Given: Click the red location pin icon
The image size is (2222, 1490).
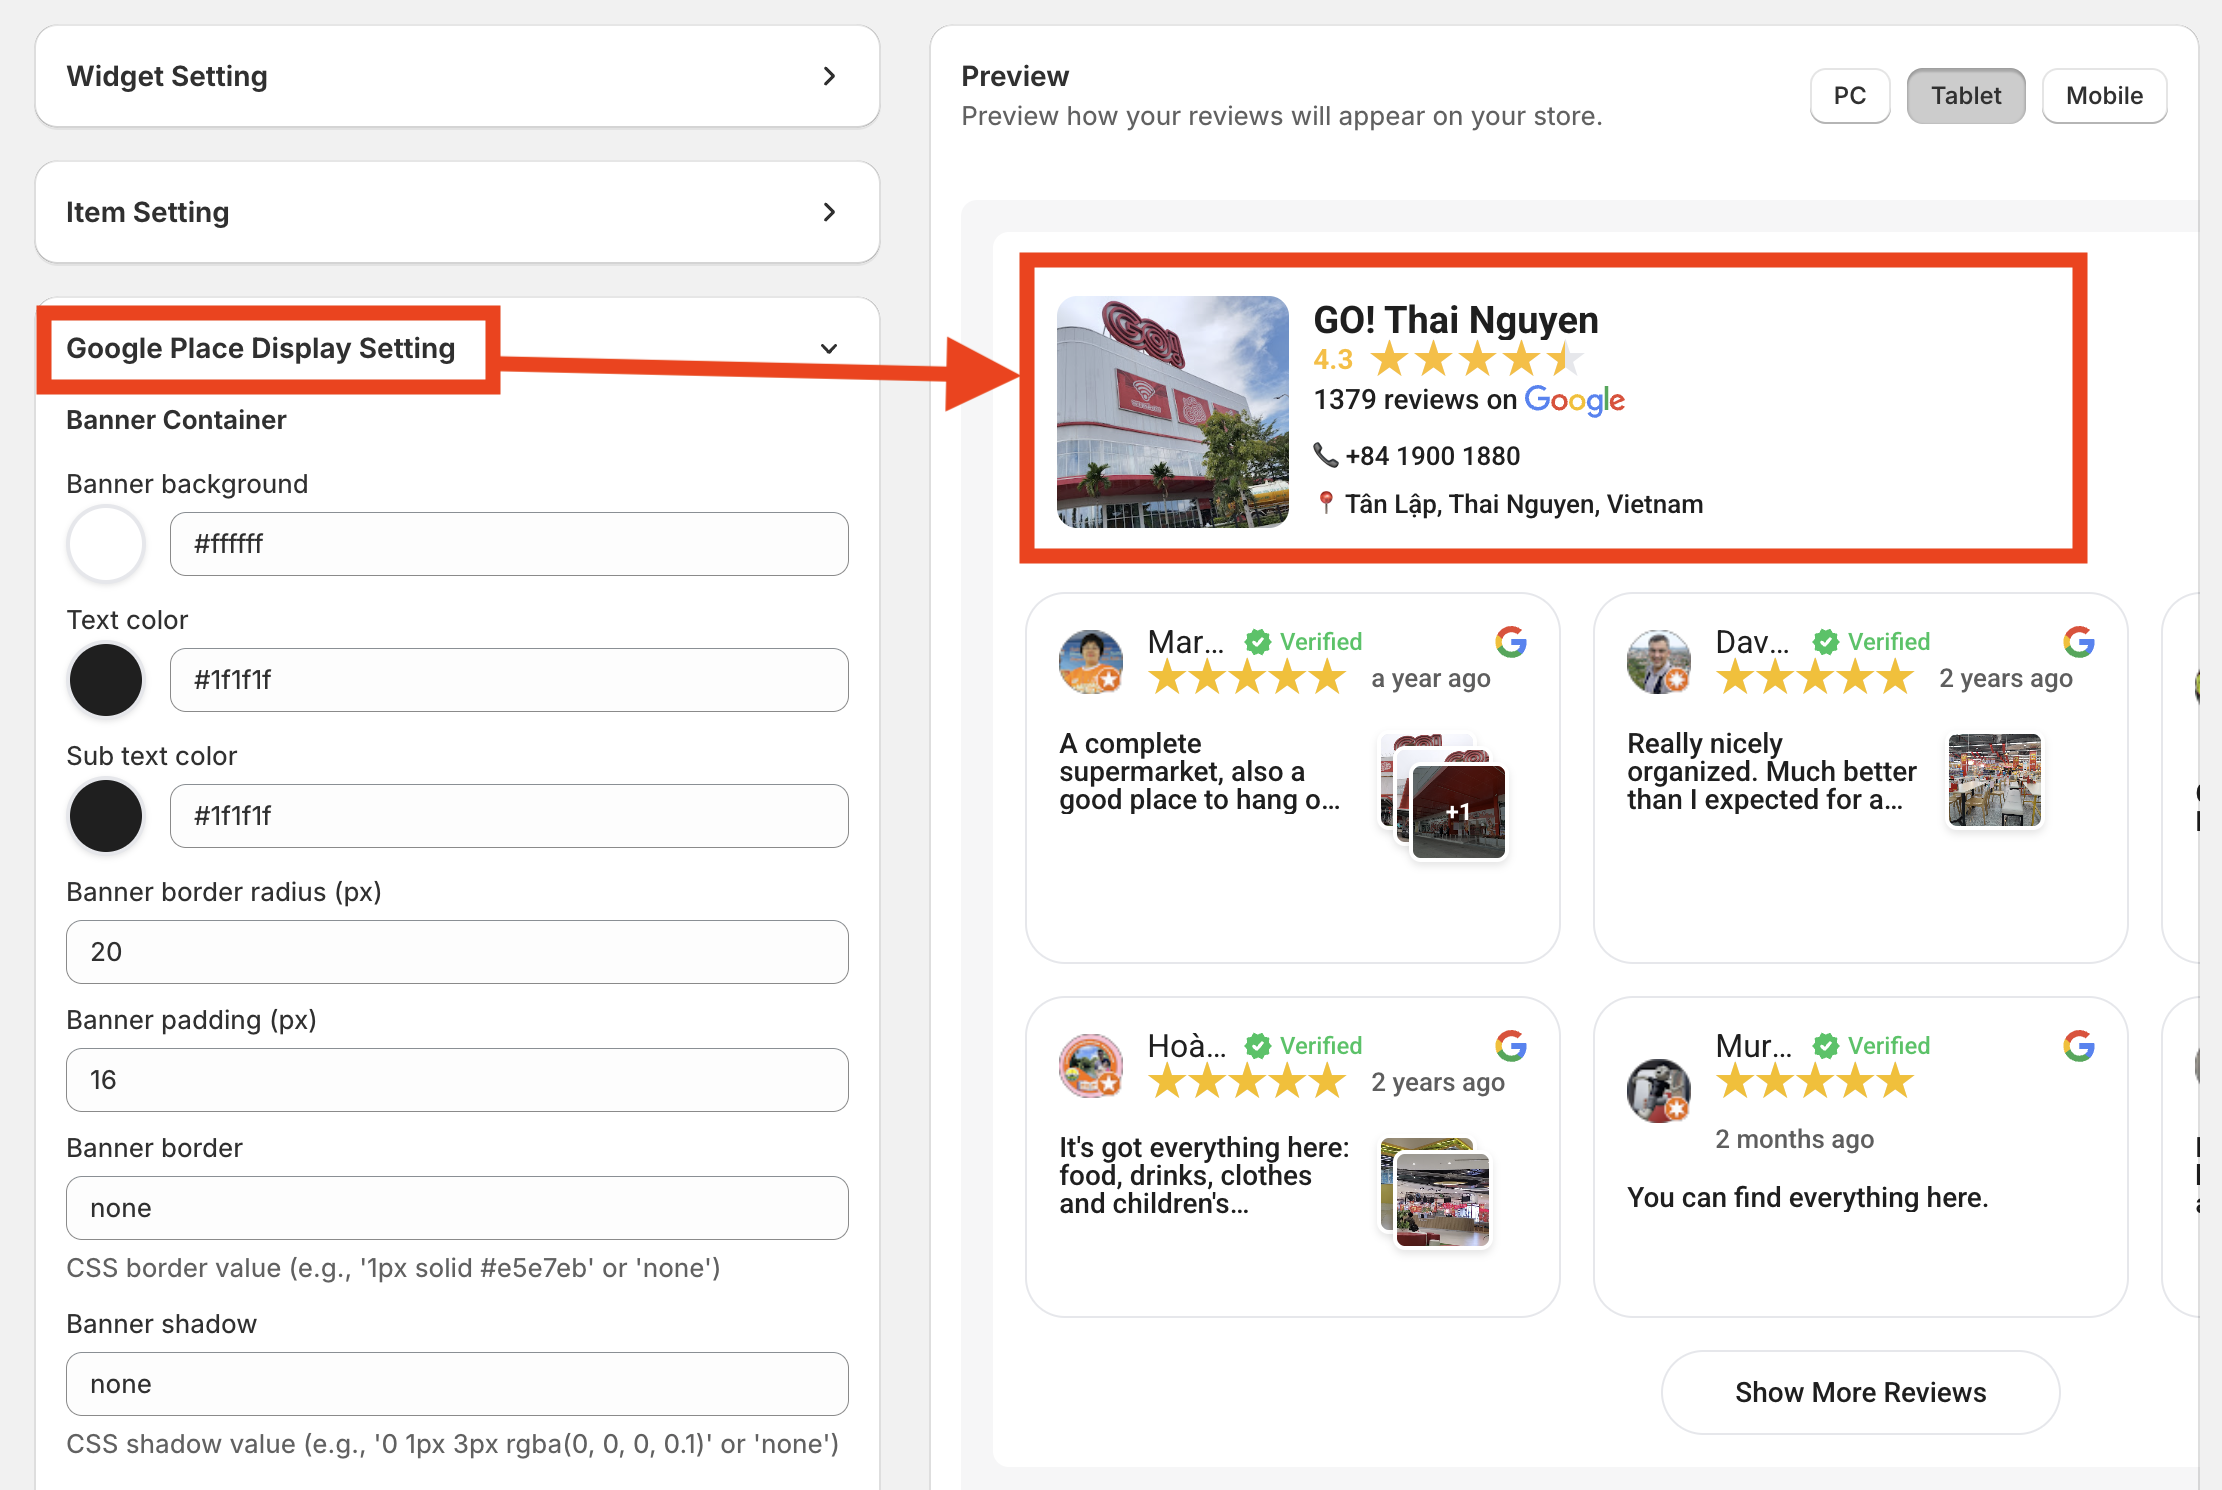Looking at the screenshot, I should click(1325, 503).
